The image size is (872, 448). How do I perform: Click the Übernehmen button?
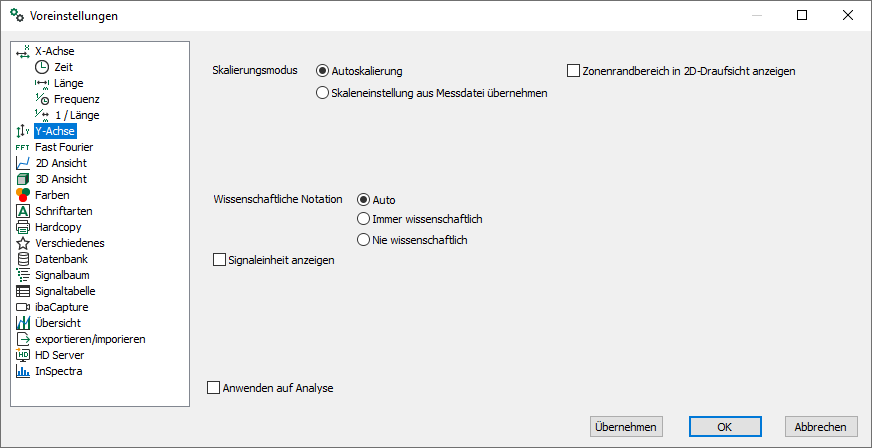click(626, 427)
